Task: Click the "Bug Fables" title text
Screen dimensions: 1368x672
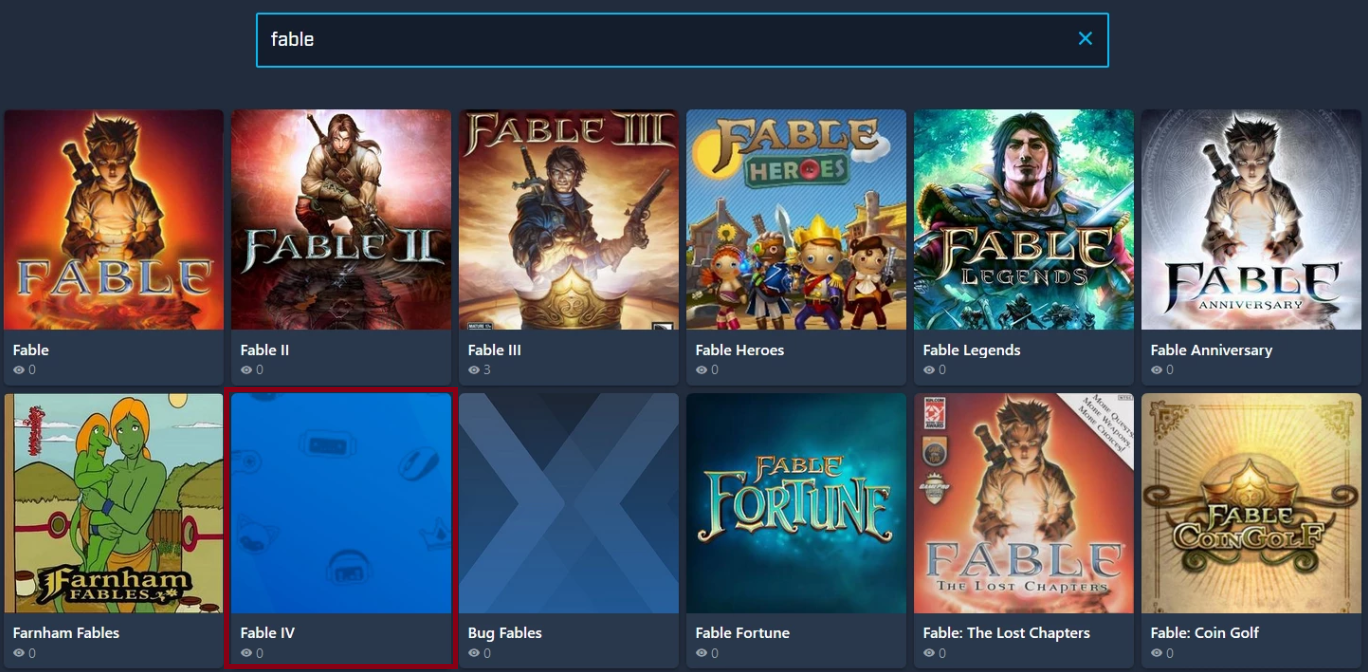Action: point(505,633)
